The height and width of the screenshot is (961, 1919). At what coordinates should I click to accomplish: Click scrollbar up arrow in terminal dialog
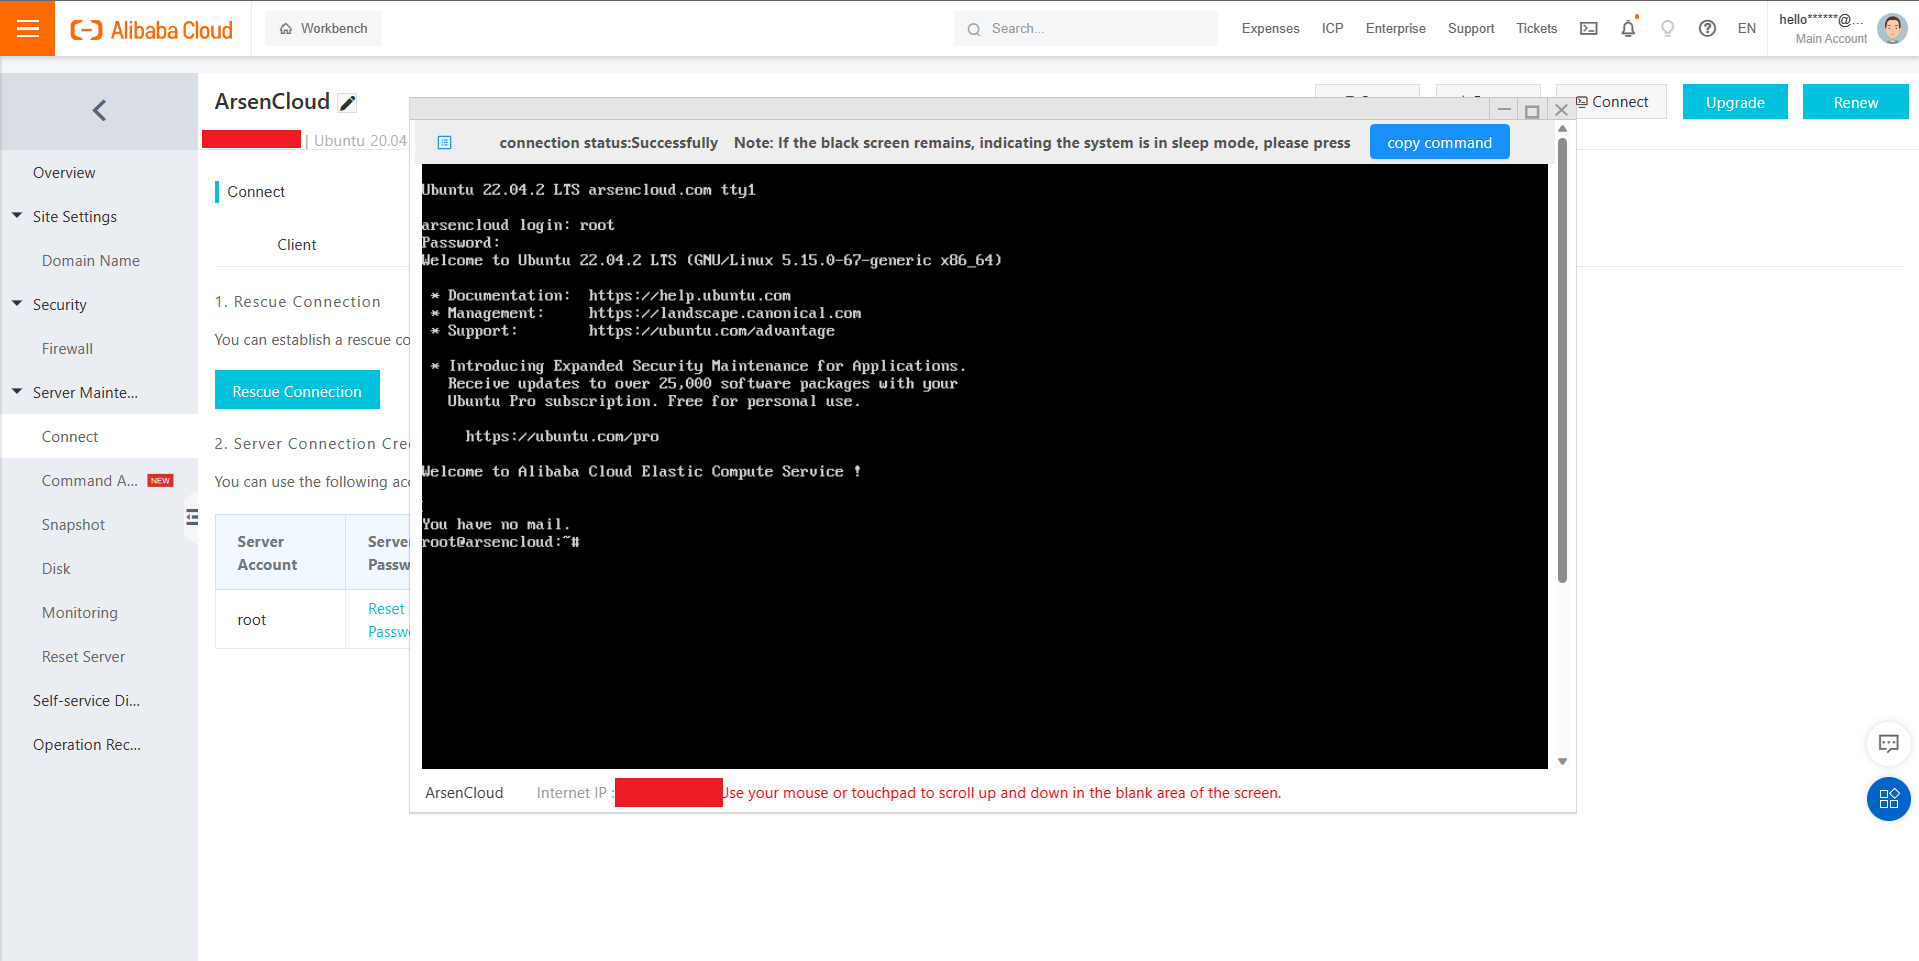coord(1562,129)
